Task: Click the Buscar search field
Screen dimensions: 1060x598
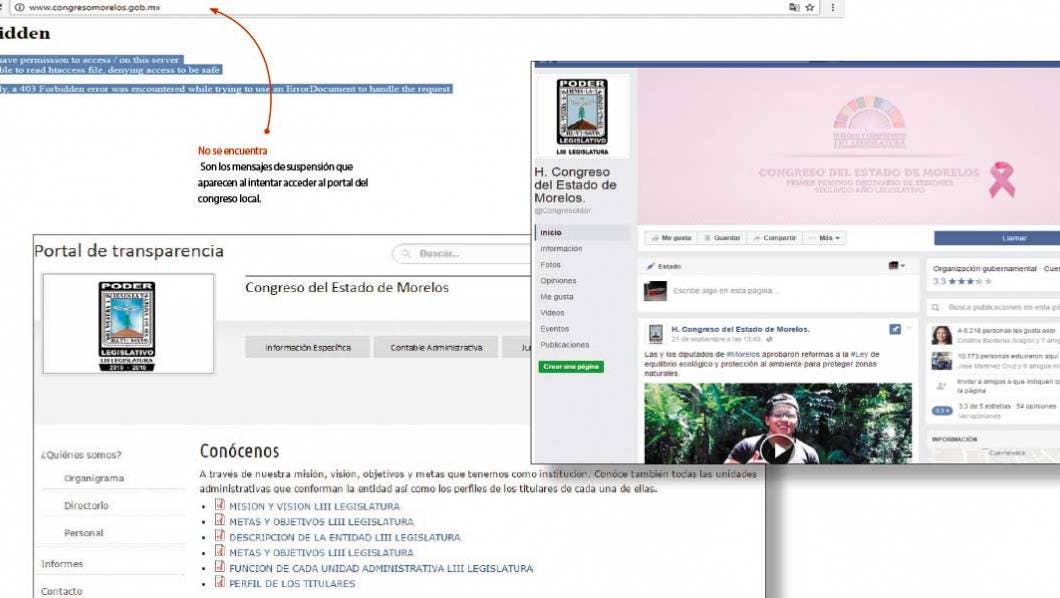Action: (x=460, y=254)
